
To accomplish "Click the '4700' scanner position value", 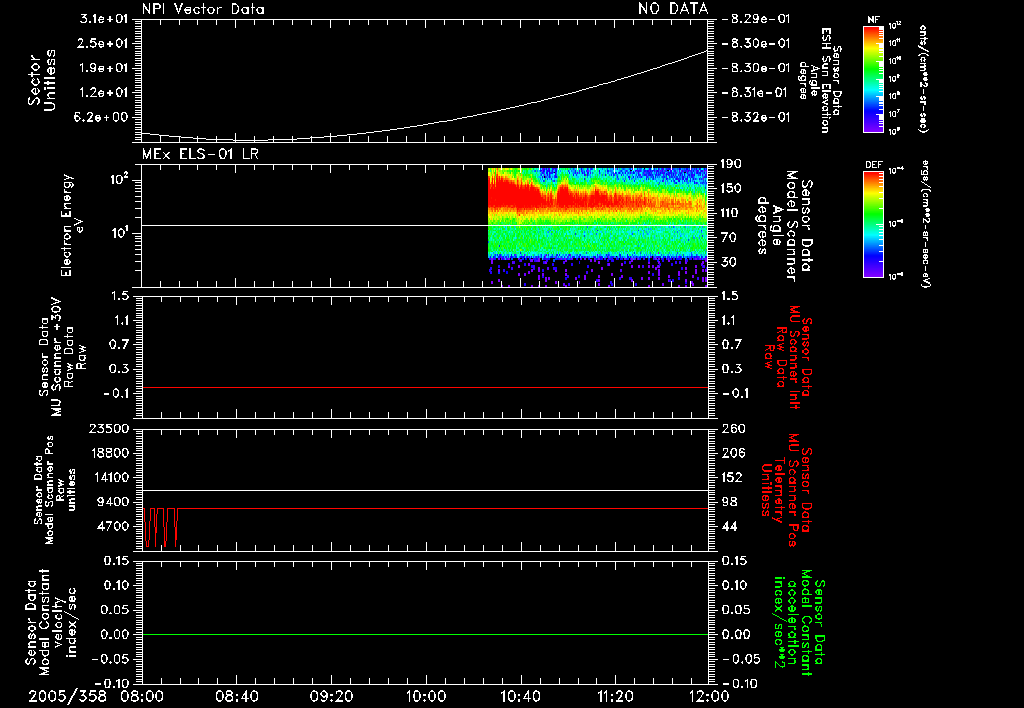I will tap(113, 526).
